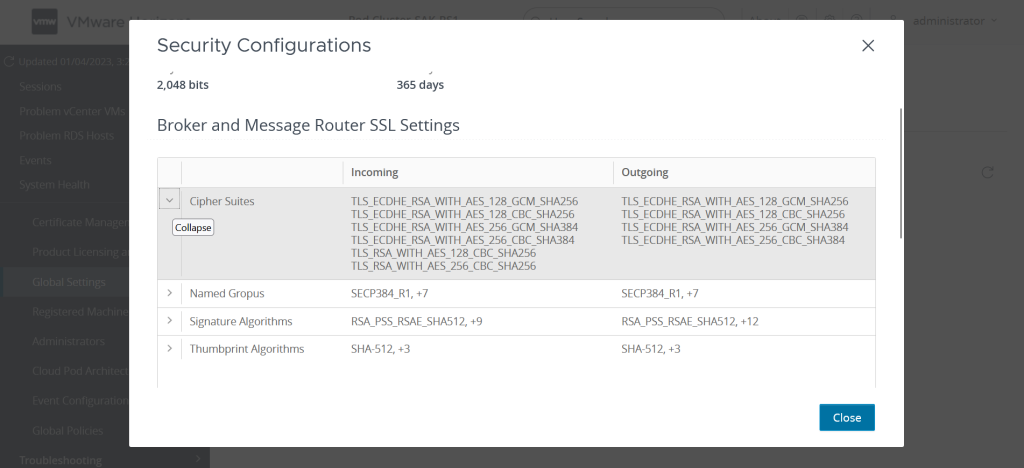
Task: Select the System Health sidebar item
Action: pyautogui.click(x=54, y=184)
